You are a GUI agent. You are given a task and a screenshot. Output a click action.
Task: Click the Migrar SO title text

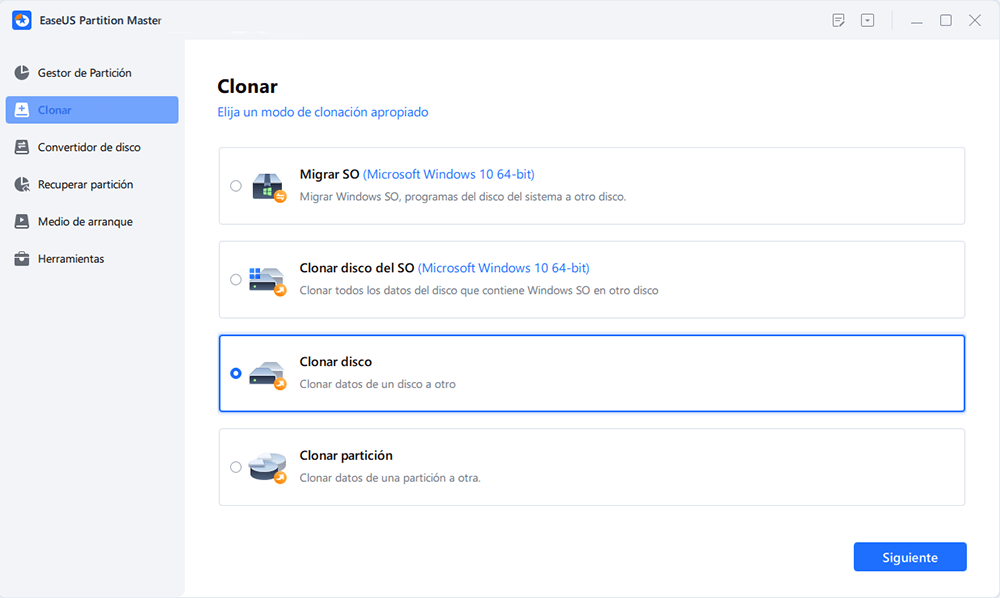pos(330,174)
